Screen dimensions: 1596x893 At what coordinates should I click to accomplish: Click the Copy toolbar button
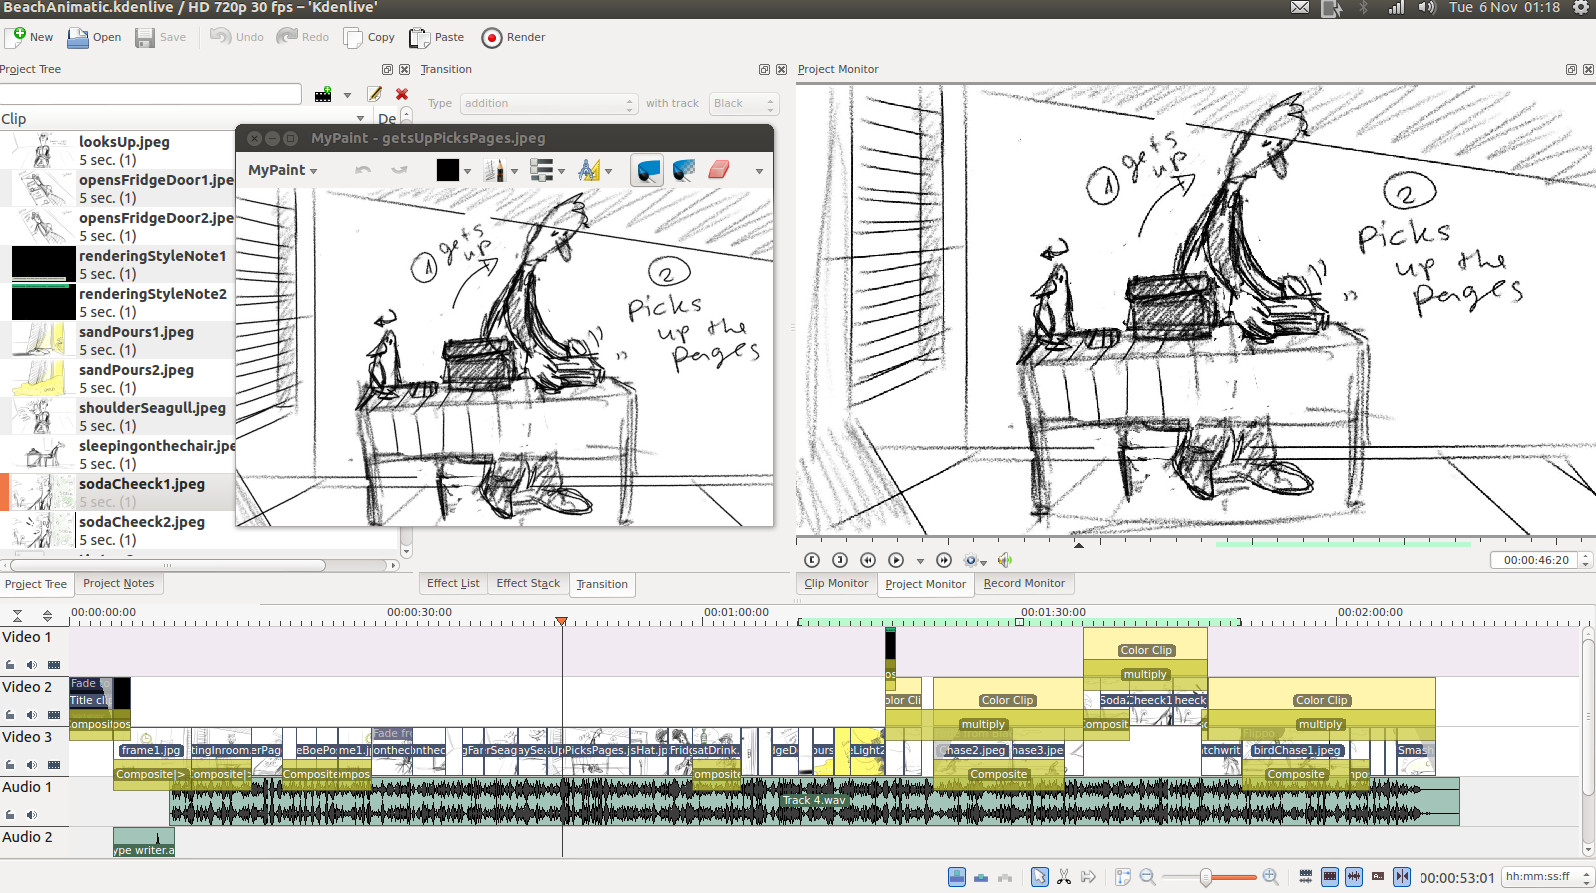(x=369, y=37)
